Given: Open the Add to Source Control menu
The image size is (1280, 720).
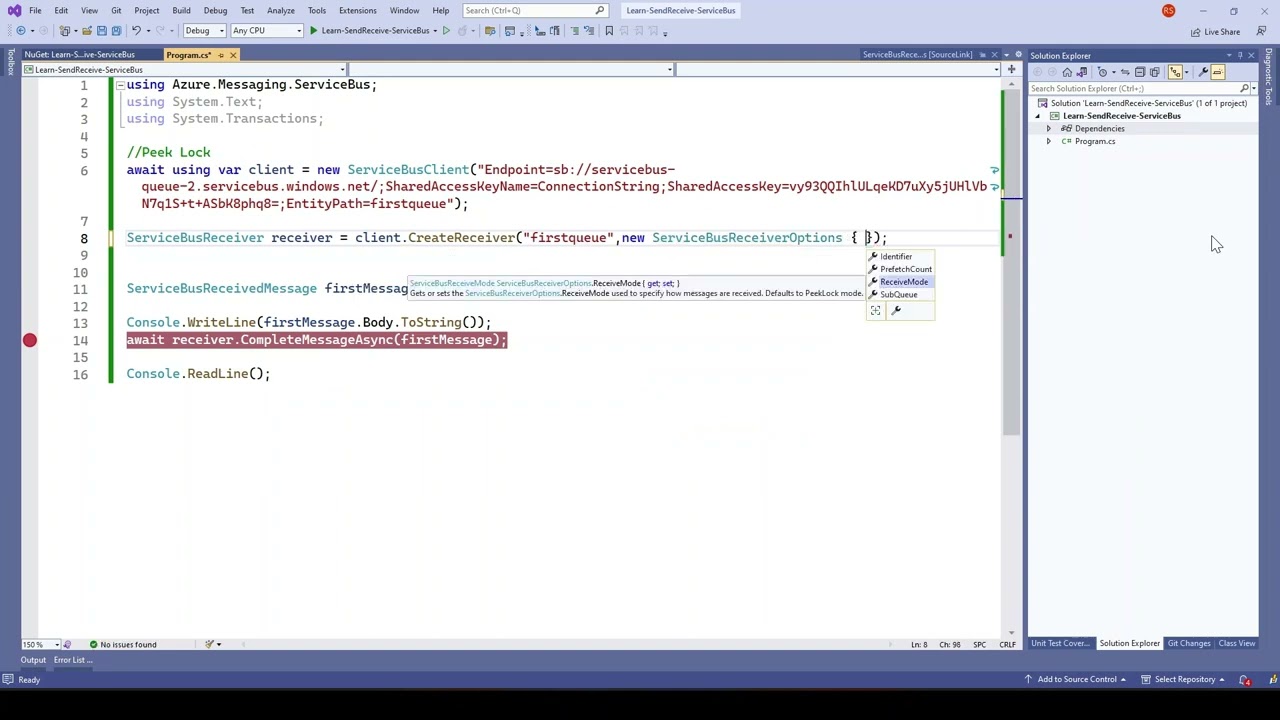Looking at the screenshot, I should (1076, 680).
